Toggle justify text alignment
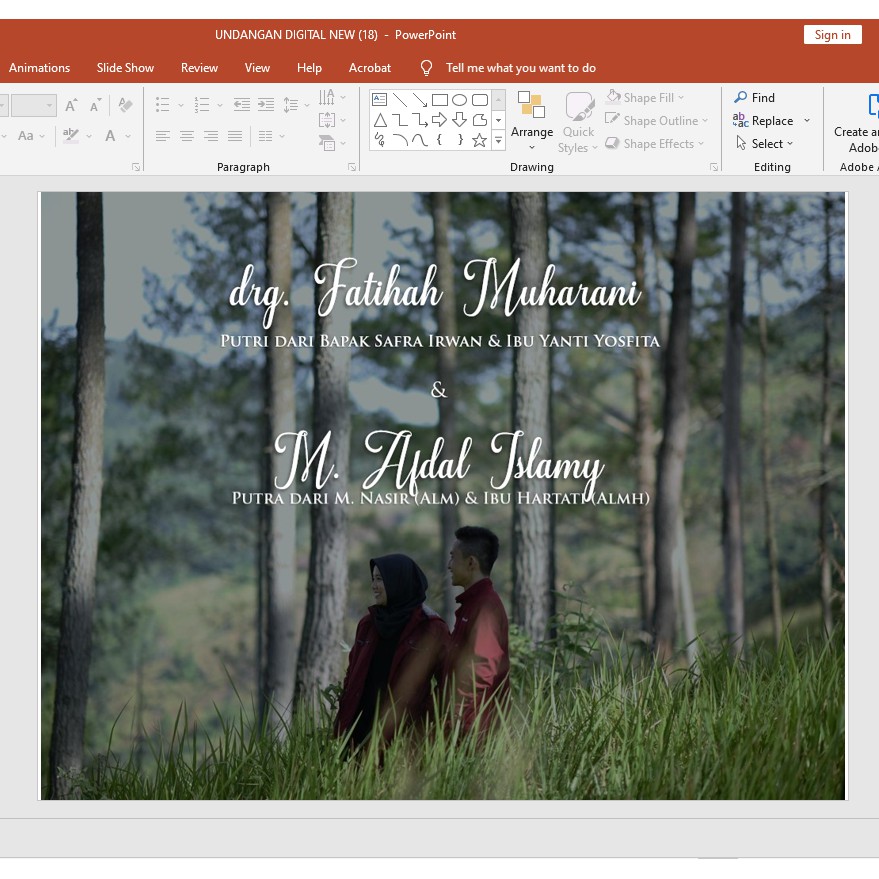The width and height of the screenshot is (879, 879). [x=235, y=136]
